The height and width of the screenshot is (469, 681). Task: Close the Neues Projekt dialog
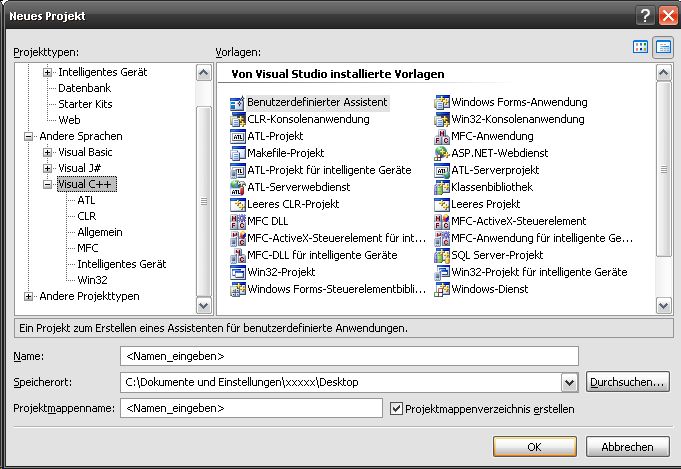pyautogui.click(x=668, y=16)
